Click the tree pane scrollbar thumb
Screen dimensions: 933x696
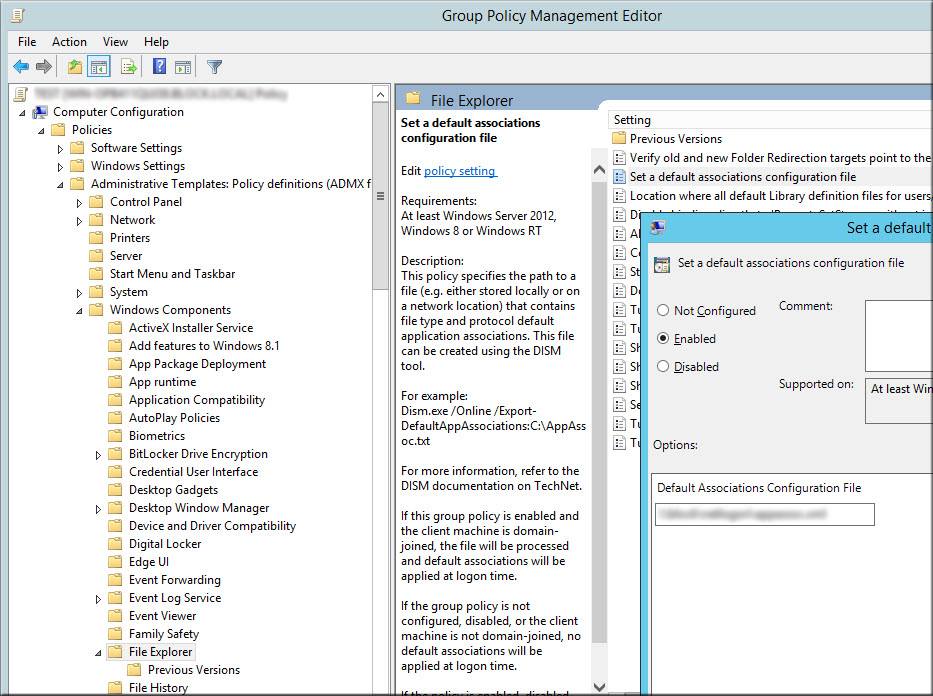coord(380,196)
